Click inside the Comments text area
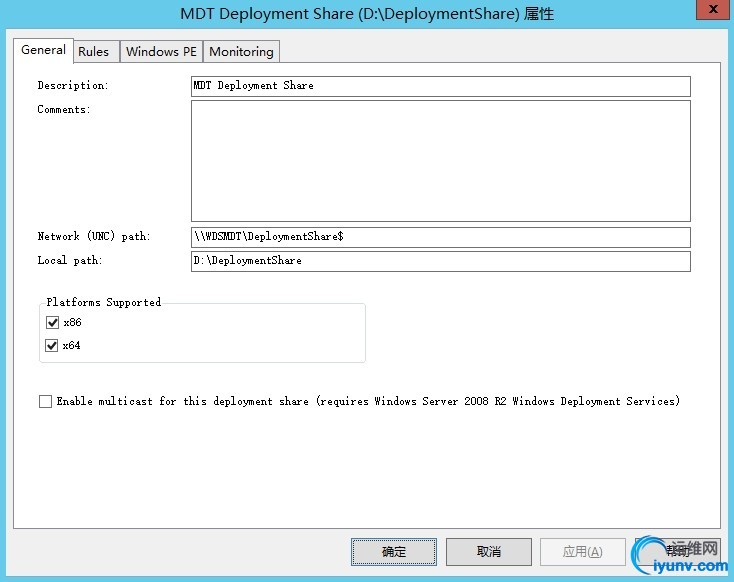Screen dimensions: 734x582 click(x=440, y=161)
